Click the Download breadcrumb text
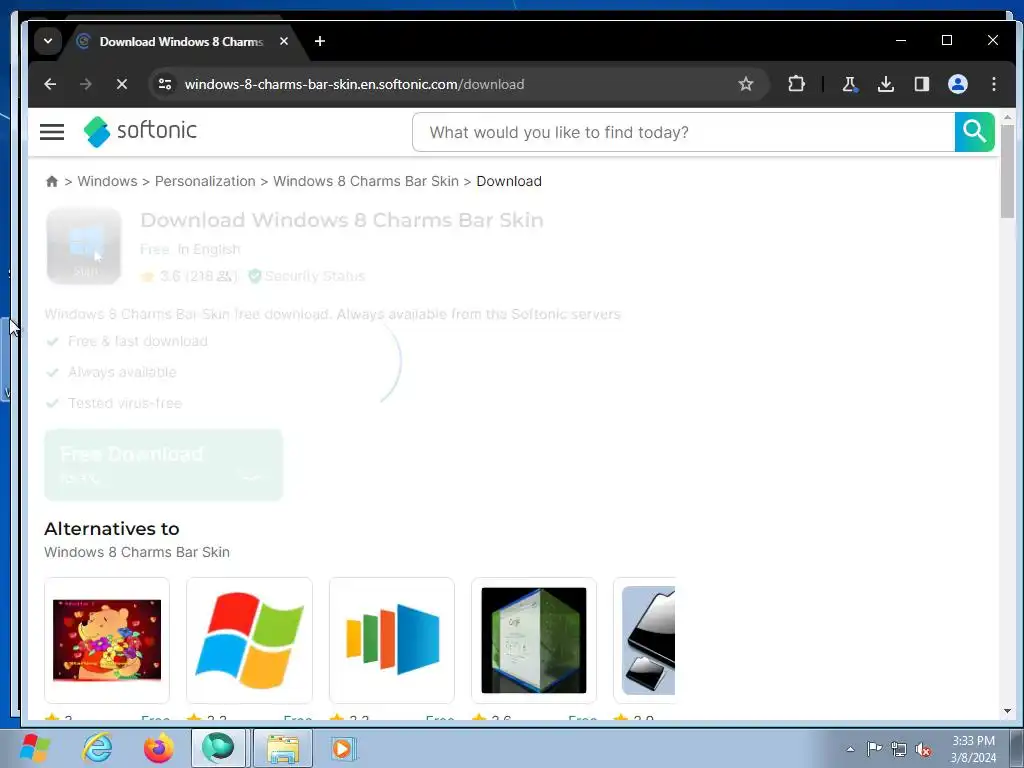The width and height of the screenshot is (1024, 768). 509,182
